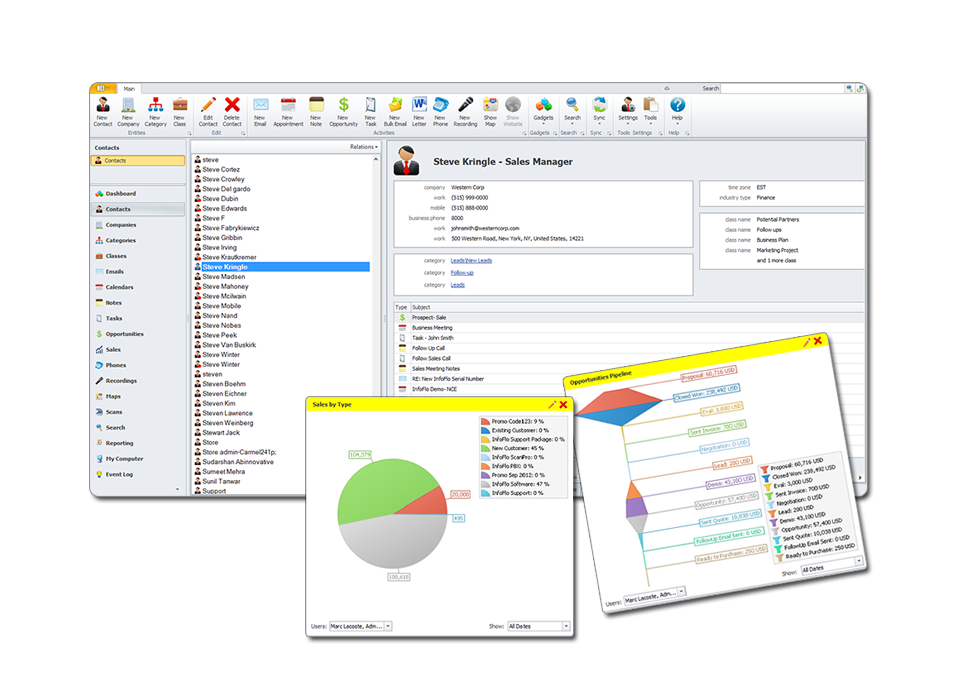This screenshot has width=960, height=700.
Task: Open the New Appointment calendar icon
Action: pos(288,111)
